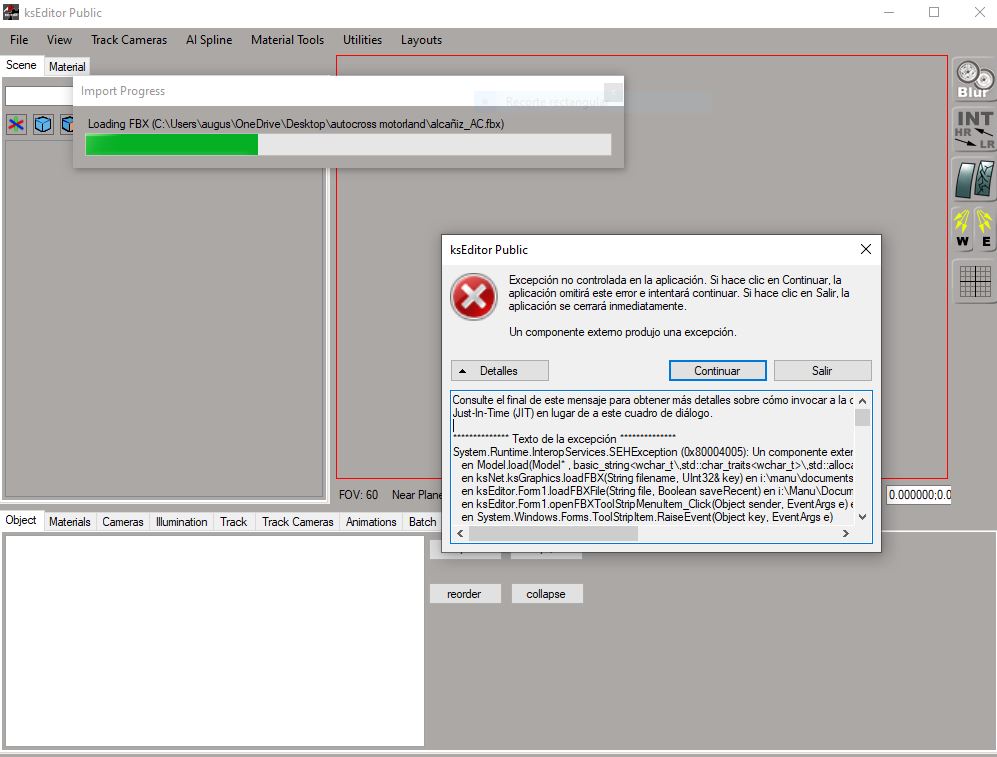Open the Track Cameras menu
Image resolution: width=997 pixels, height=757 pixels.
pyautogui.click(x=129, y=39)
